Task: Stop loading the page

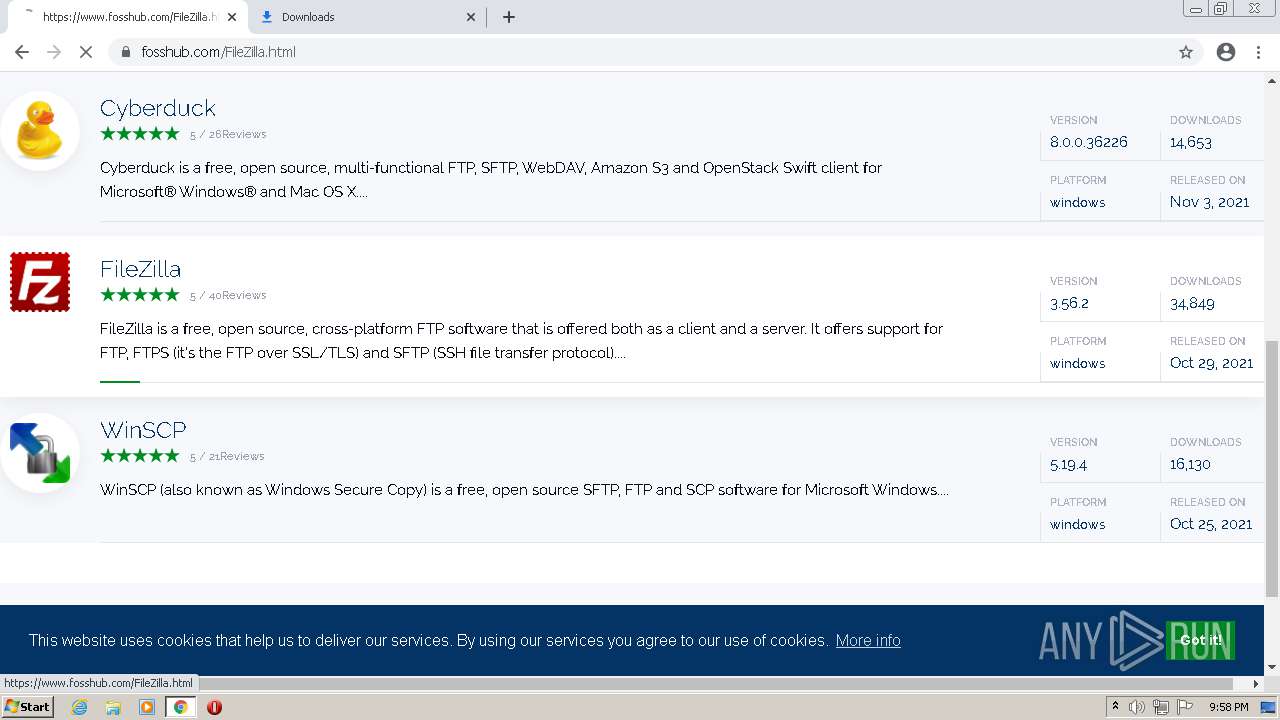Action: [86, 52]
